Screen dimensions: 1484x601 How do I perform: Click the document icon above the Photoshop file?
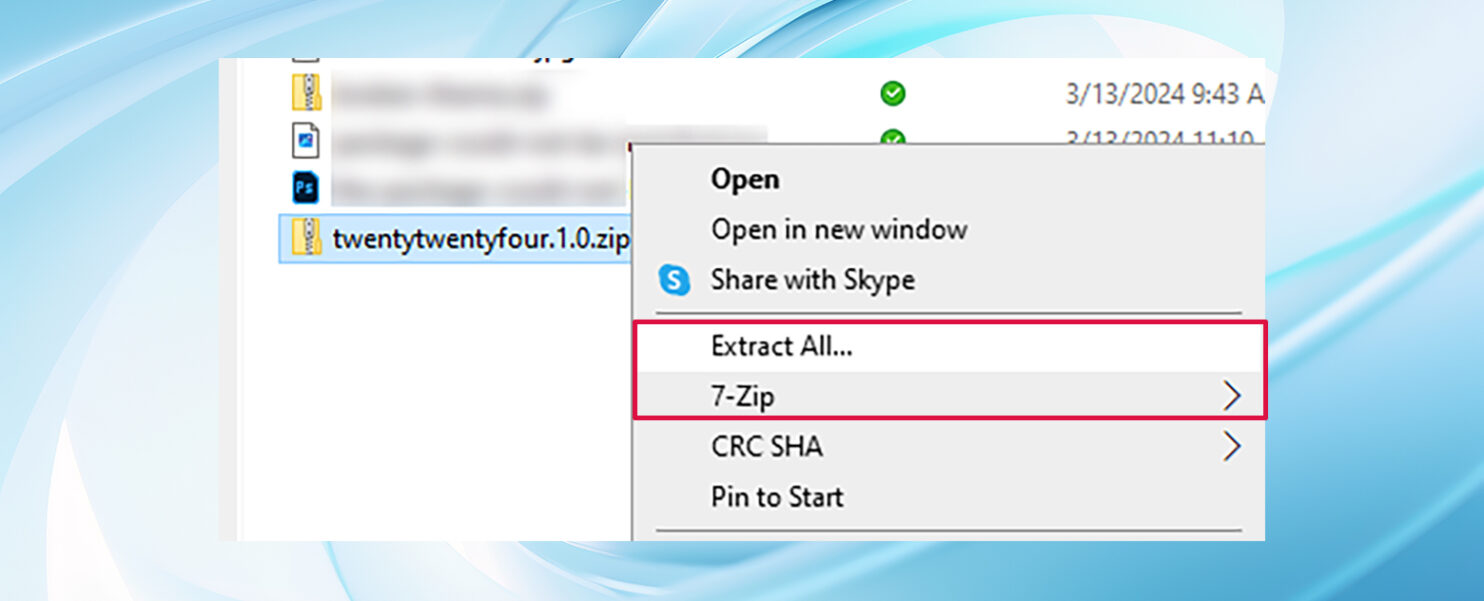click(307, 139)
